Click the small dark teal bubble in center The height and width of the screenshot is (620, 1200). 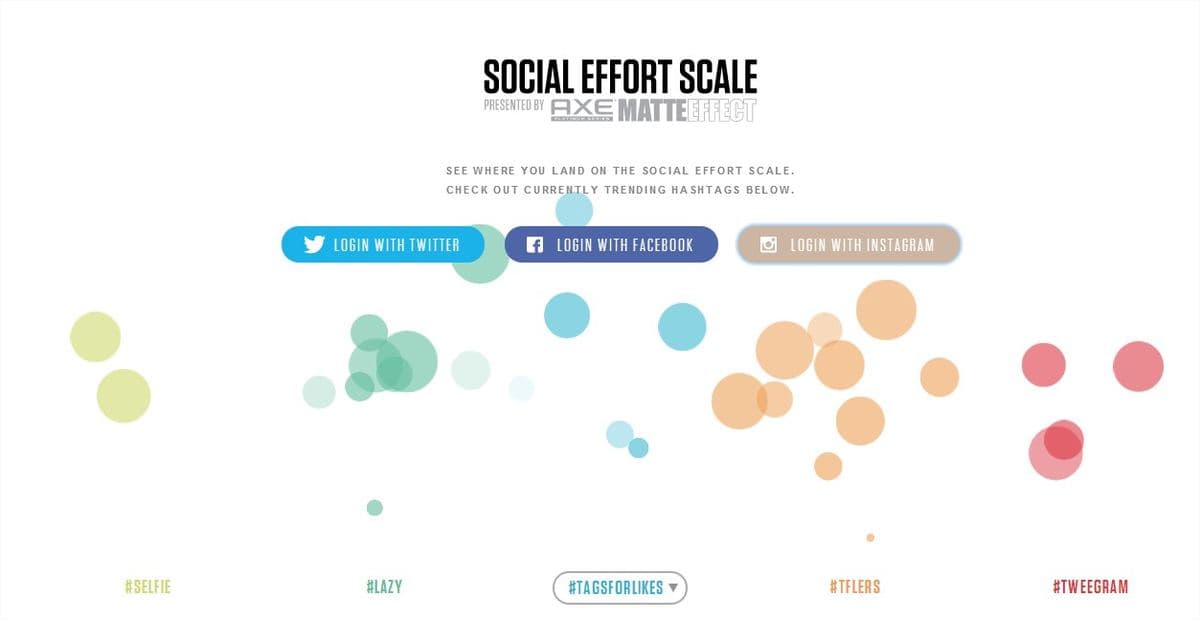tap(638, 448)
